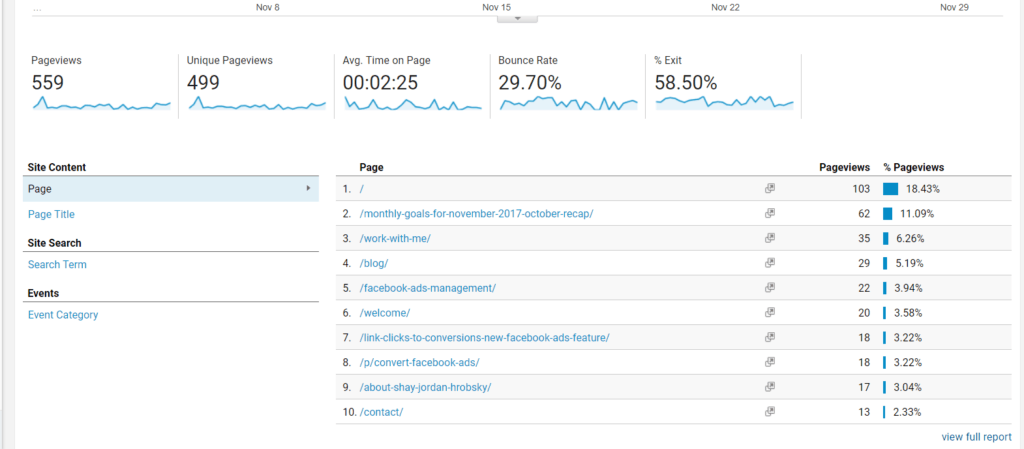Open the view full report link
This screenshot has width=1024, height=449.
976,437
